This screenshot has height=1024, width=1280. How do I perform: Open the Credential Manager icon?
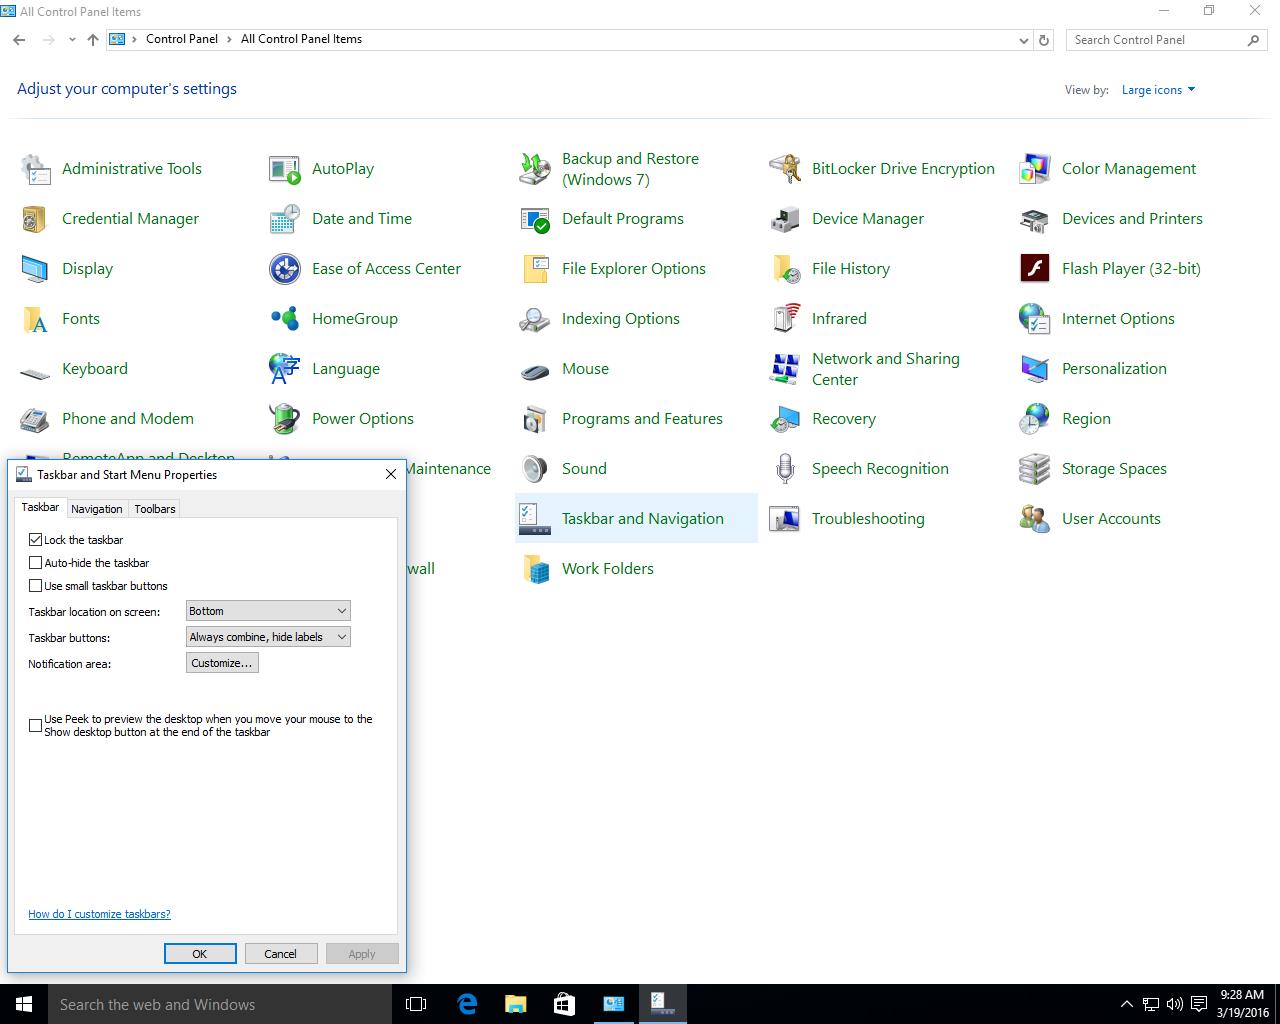pos(35,219)
